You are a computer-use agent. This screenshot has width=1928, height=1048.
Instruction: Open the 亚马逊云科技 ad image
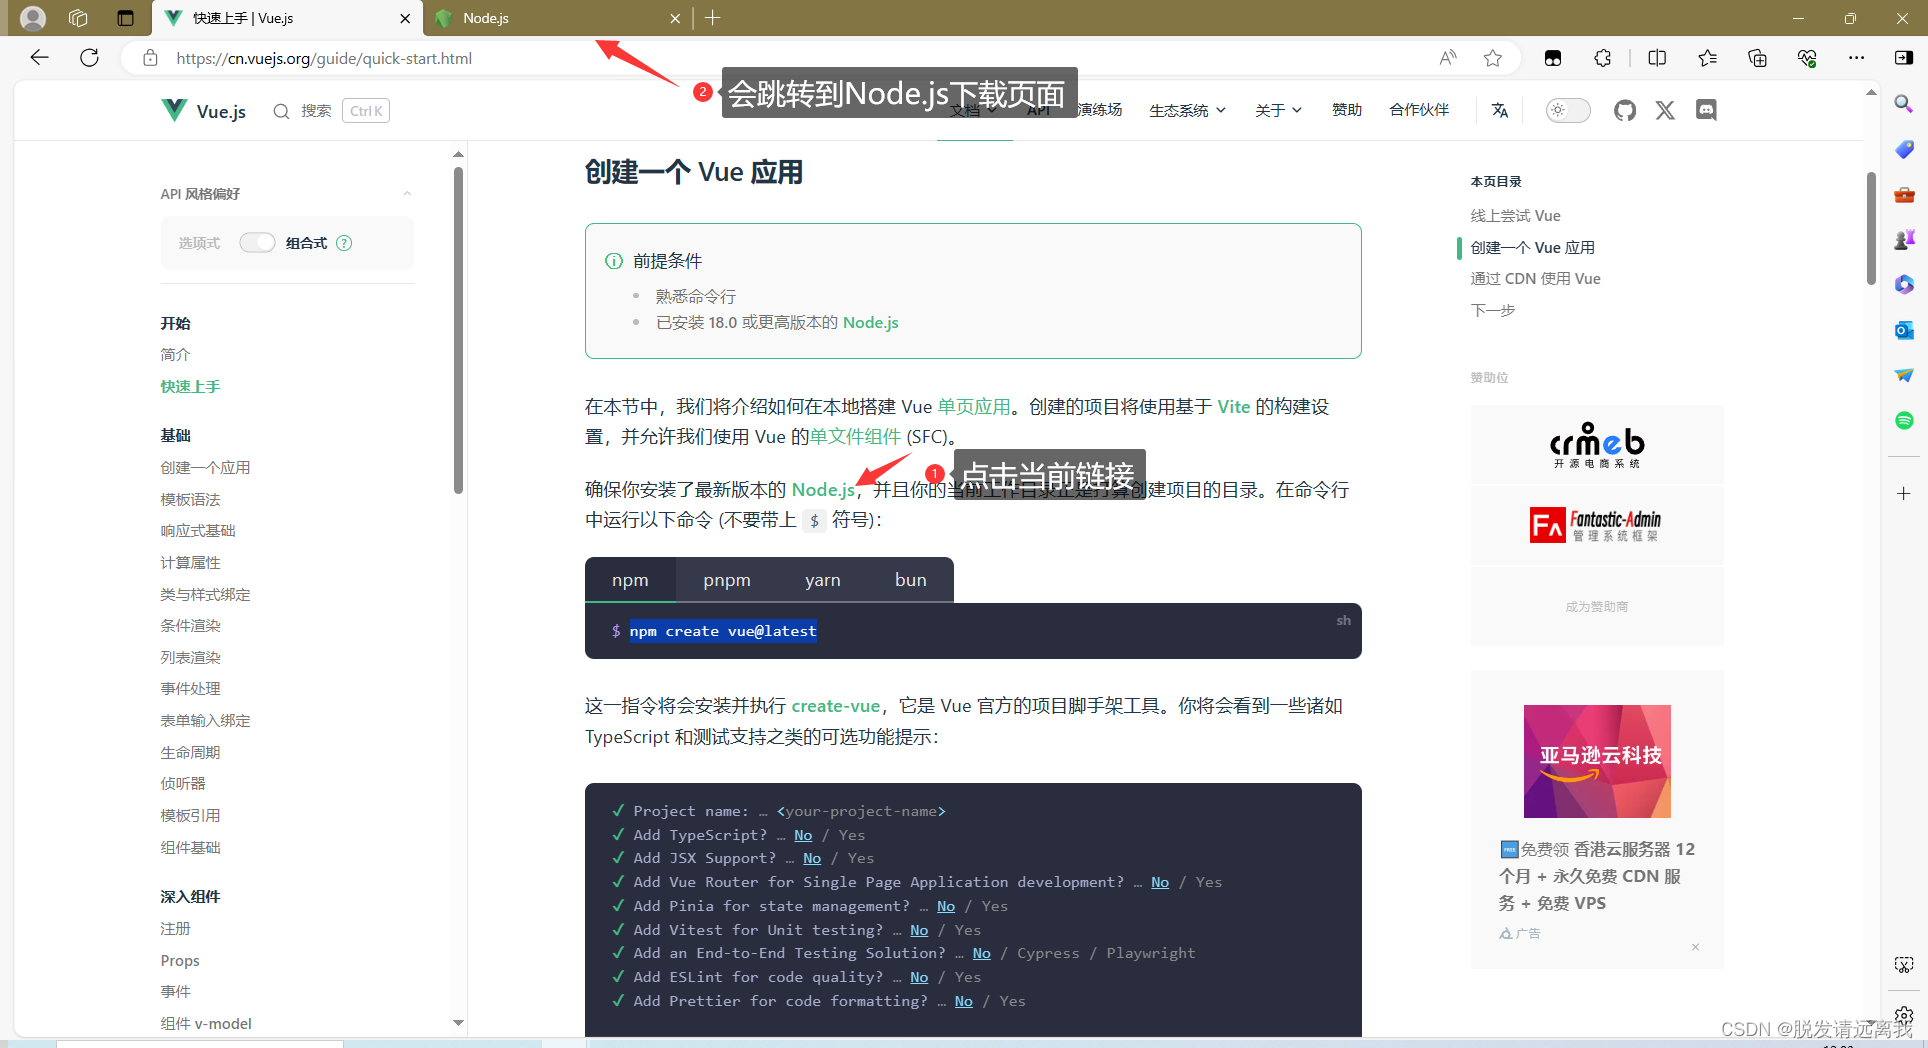[1597, 761]
